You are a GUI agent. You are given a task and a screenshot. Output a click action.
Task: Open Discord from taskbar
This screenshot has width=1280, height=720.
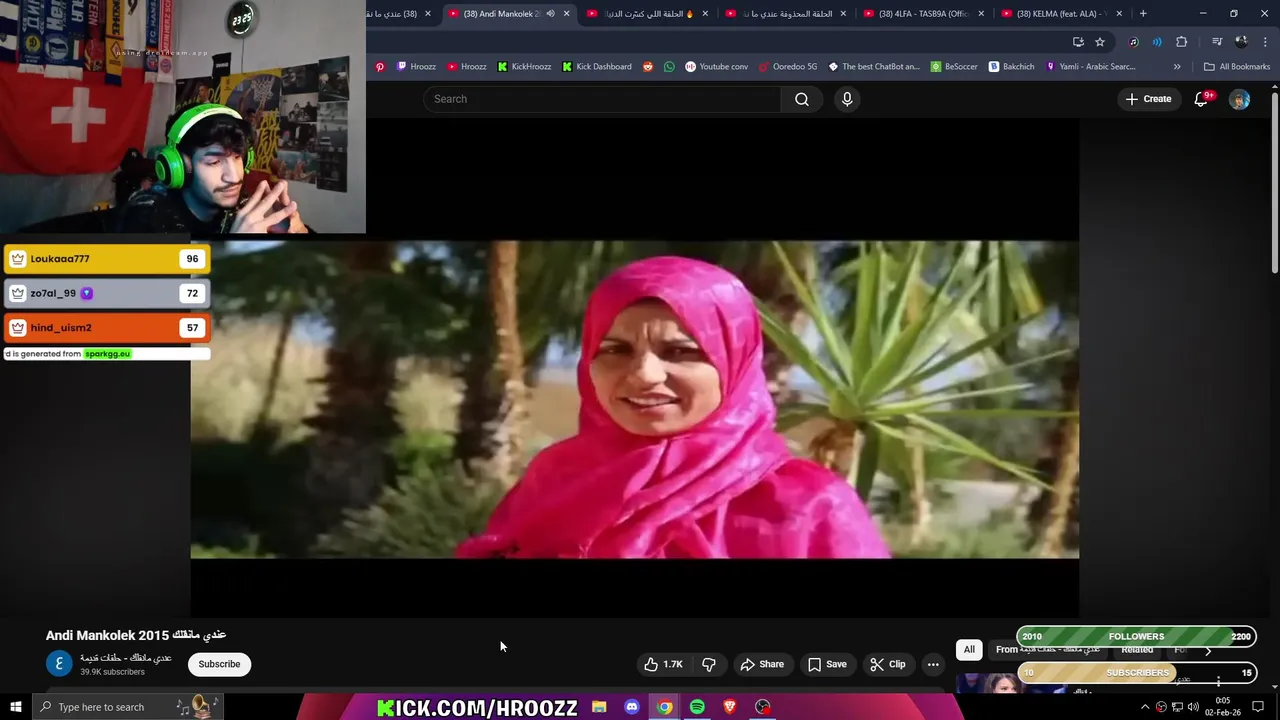point(631,707)
